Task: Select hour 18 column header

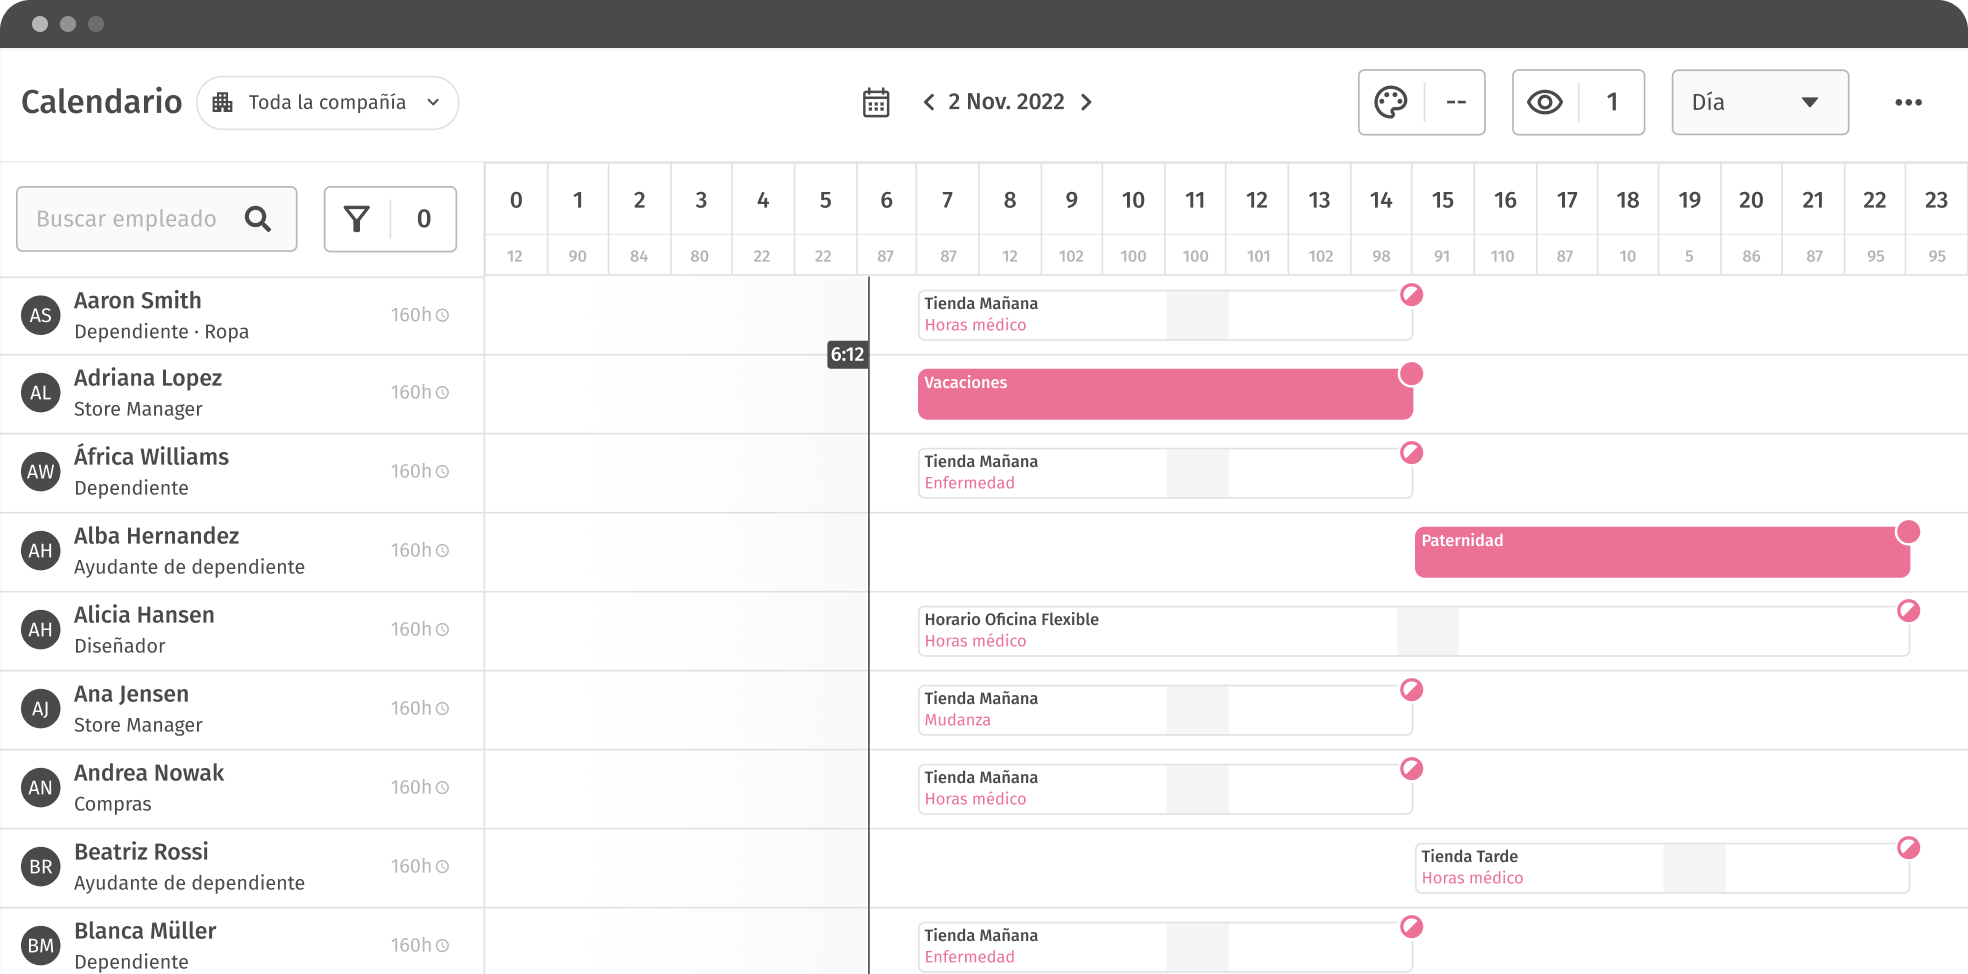Action: pos(1627,200)
